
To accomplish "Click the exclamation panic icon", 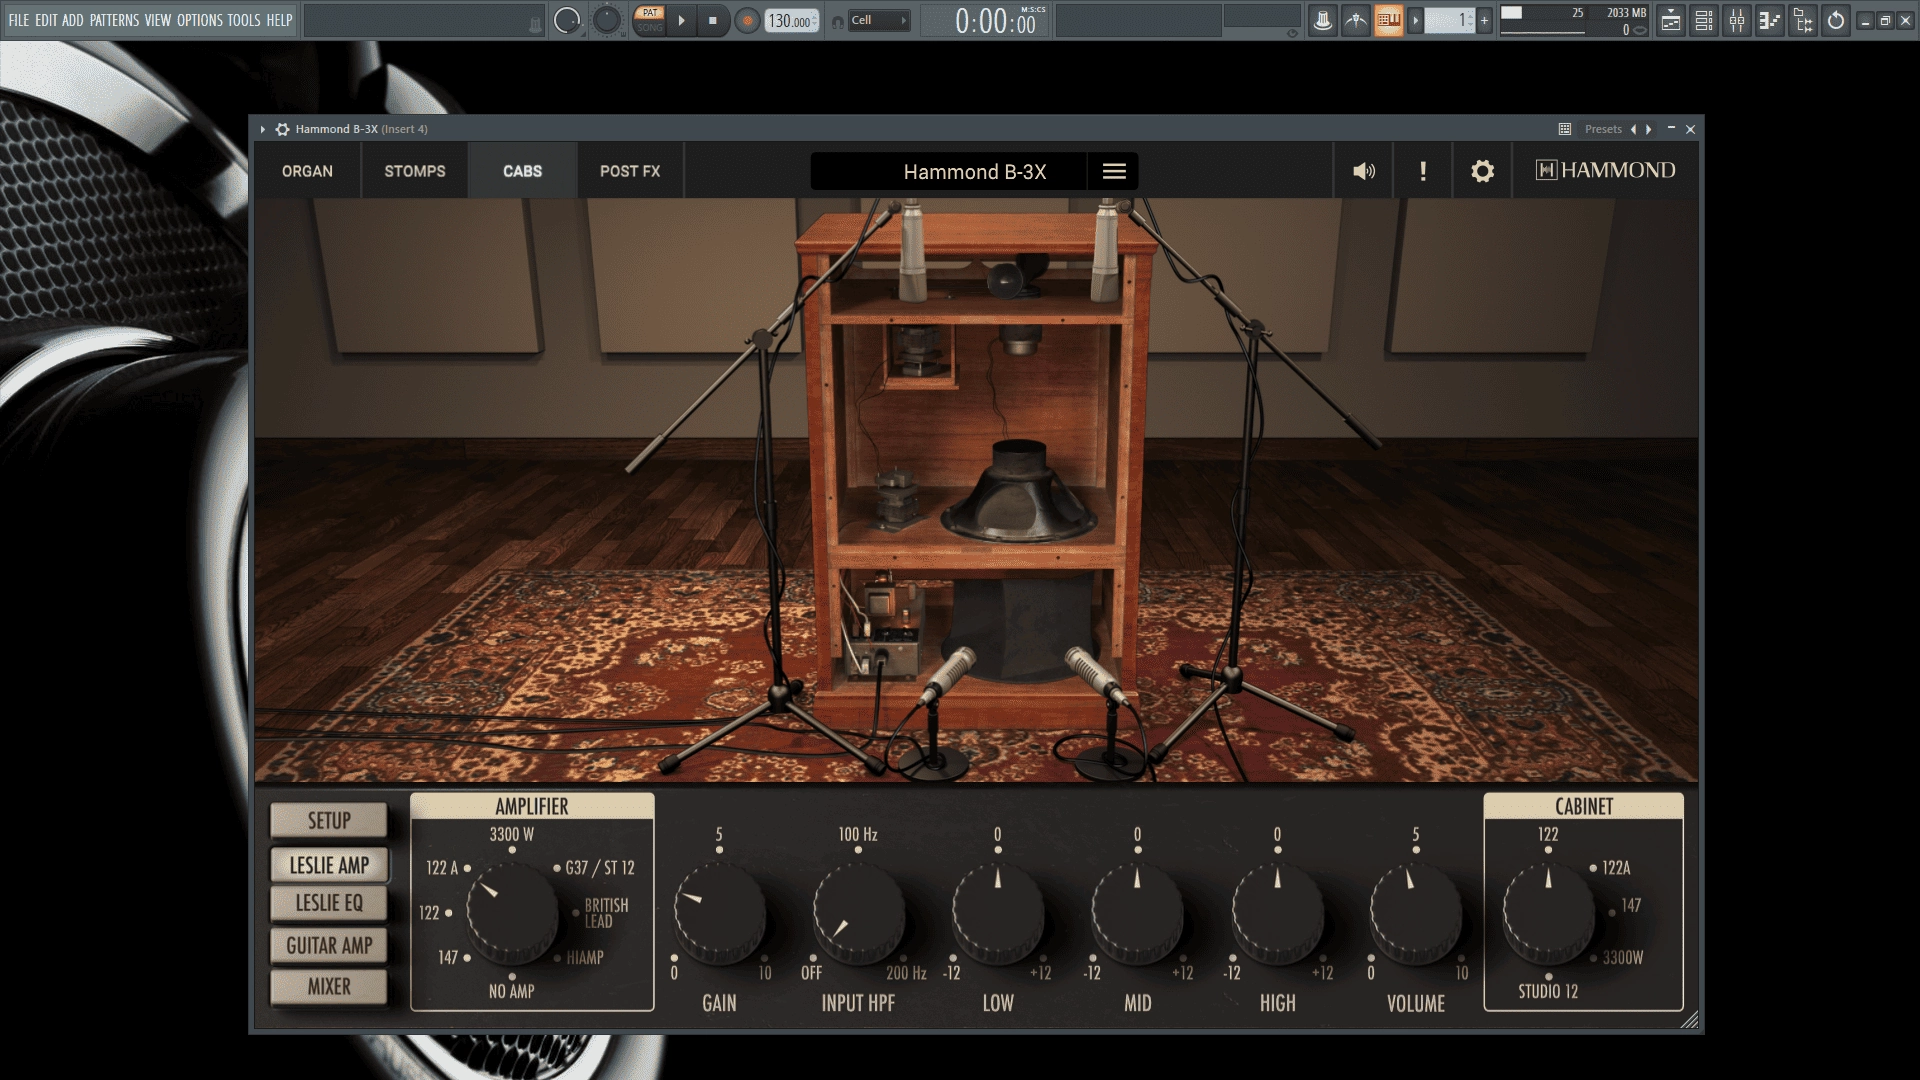I will pos(1423,171).
